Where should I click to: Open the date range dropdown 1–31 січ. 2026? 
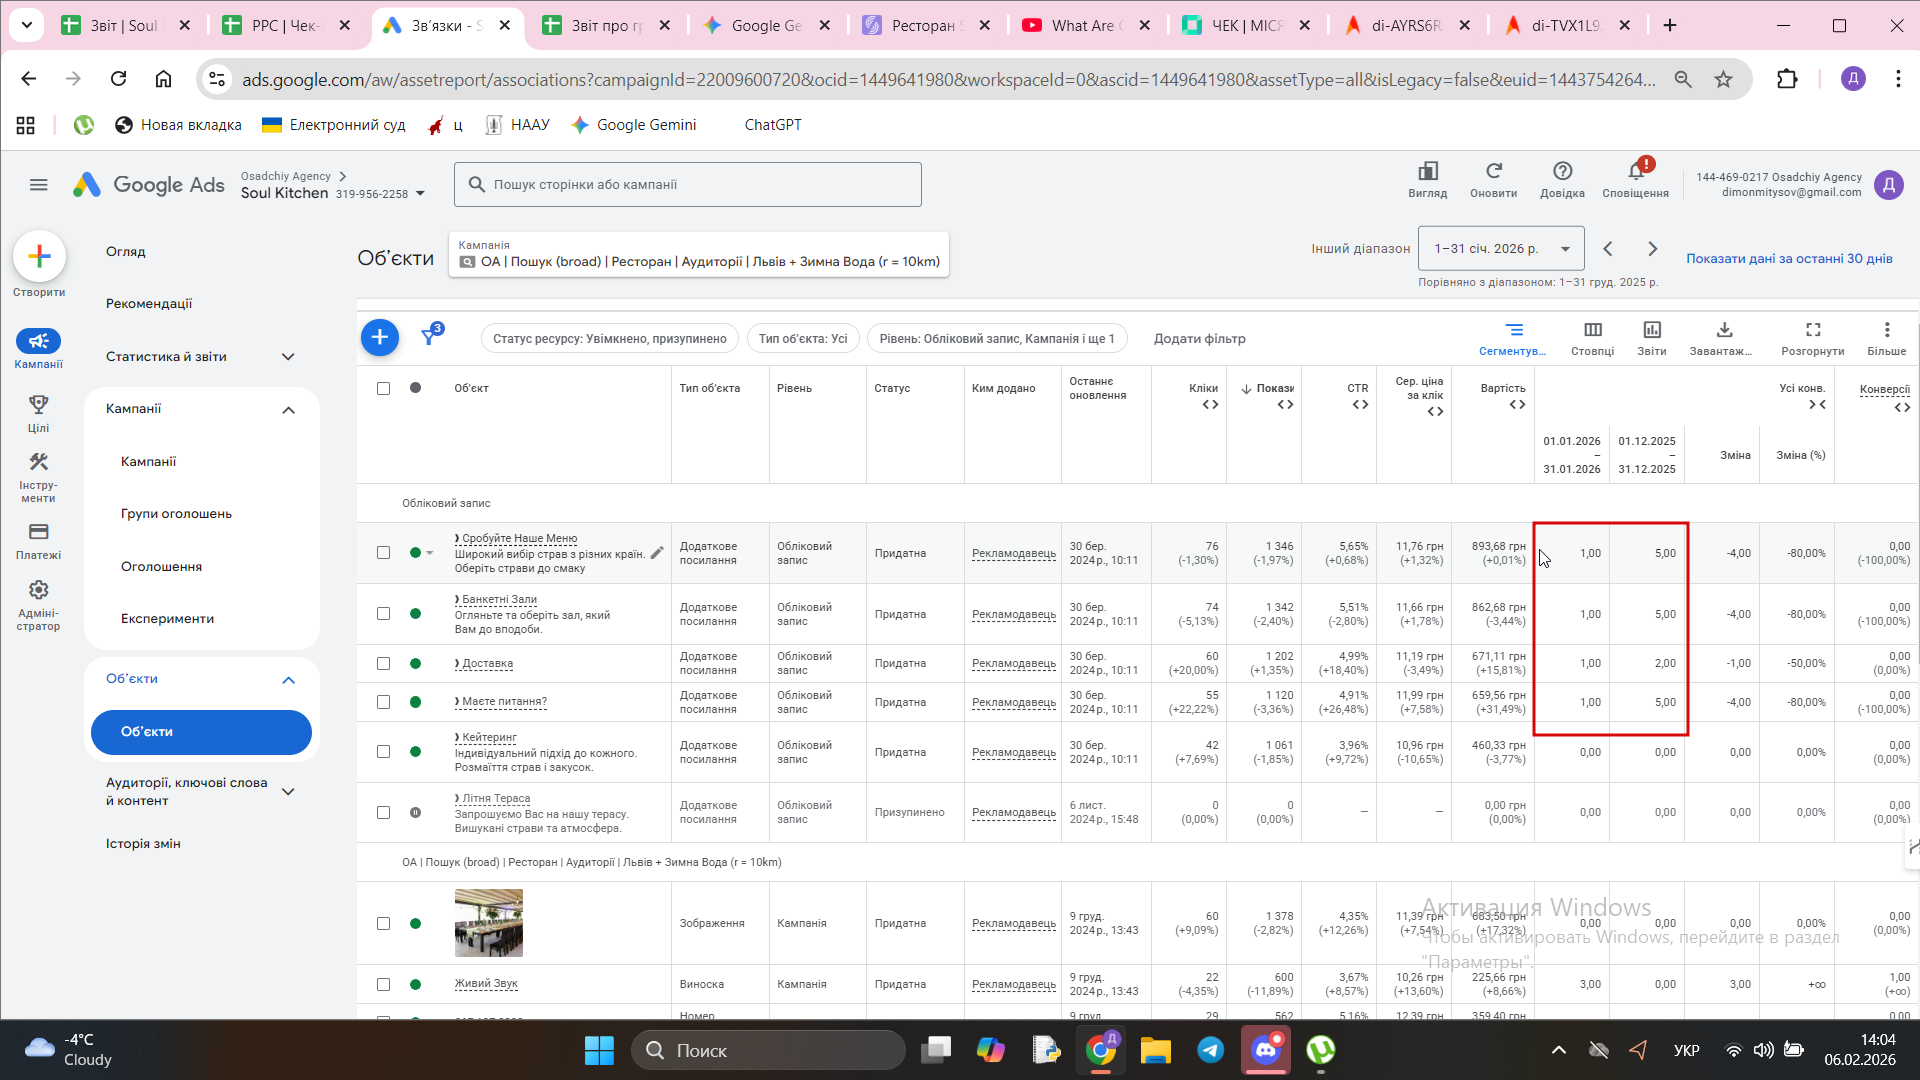tap(1500, 249)
